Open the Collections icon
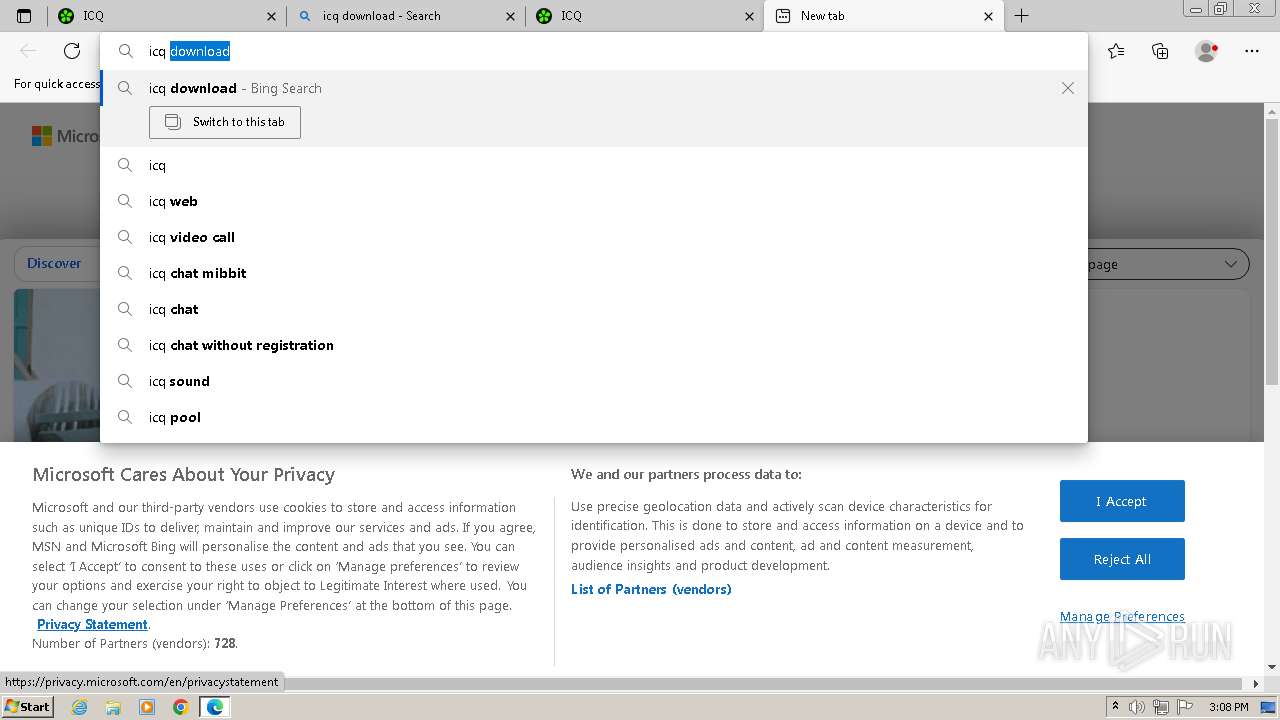Image resolution: width=1280 pixels, height=720 pixels. (1160, 51)
